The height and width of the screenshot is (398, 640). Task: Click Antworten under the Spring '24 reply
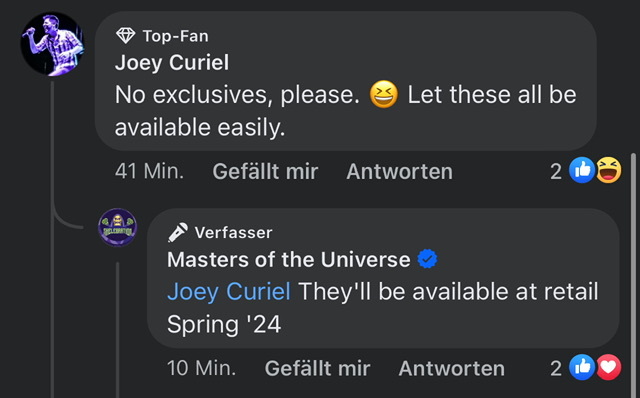[x=452, y=369]
